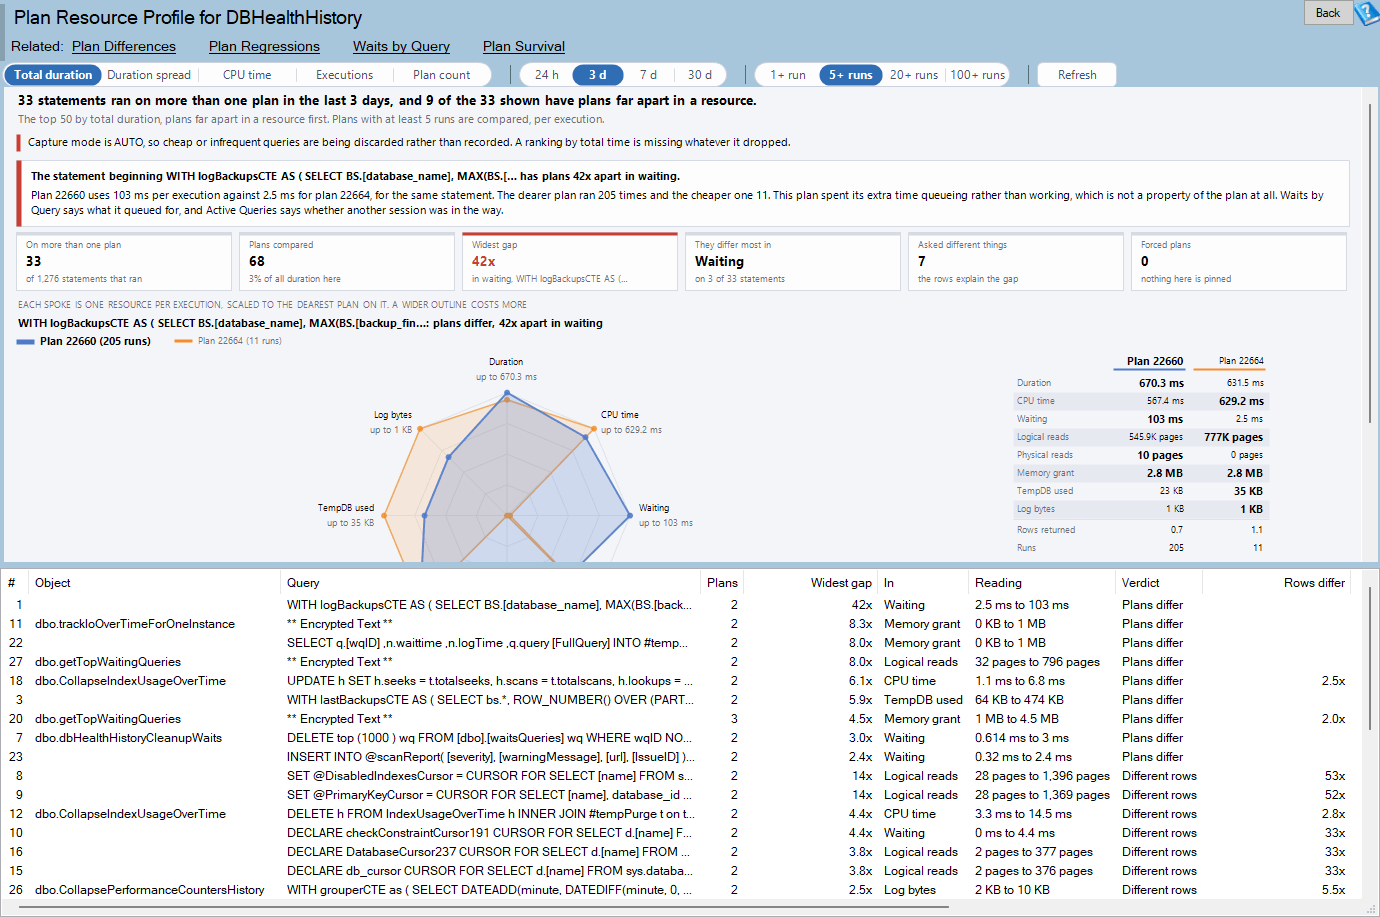Screen dimensions: 1380x917
Task: Select DELETE h FROM IndexUsageOverTime row
Action: pos(680,814)
